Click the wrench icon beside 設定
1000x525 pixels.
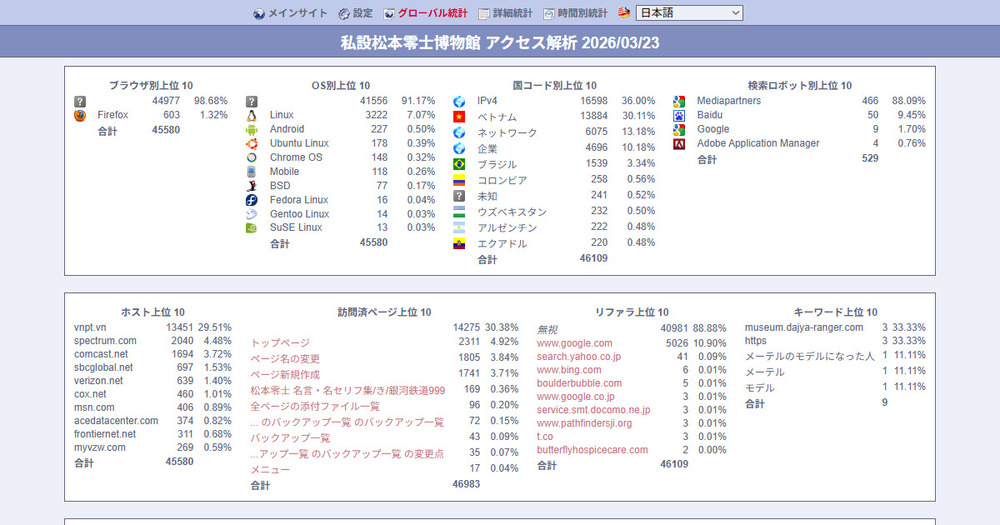[344, 13]
